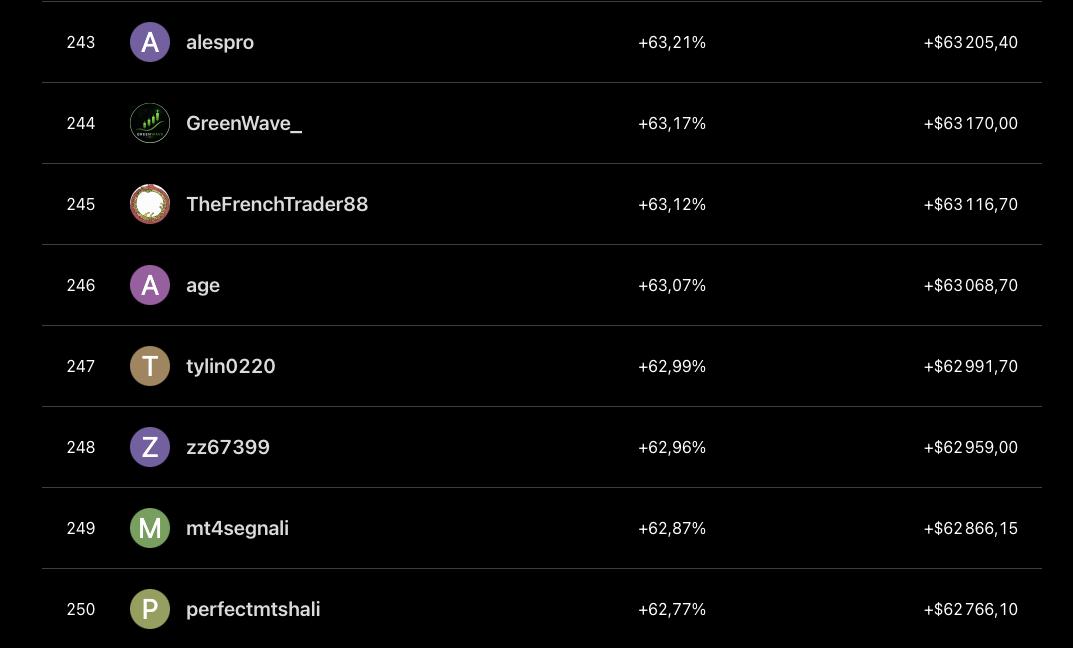Click the tan T avatar of tylin0220
The height and width of the screenshot is (648, 1073).
coord(150,366)
